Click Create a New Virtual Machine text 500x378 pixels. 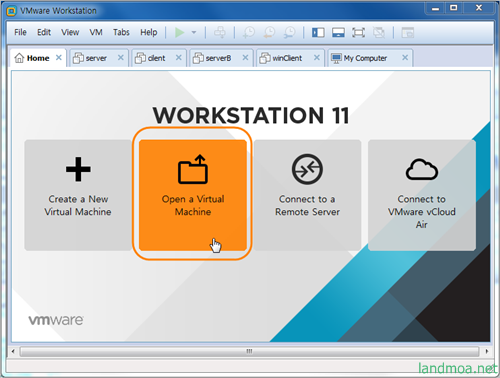[x=78, y=205]
